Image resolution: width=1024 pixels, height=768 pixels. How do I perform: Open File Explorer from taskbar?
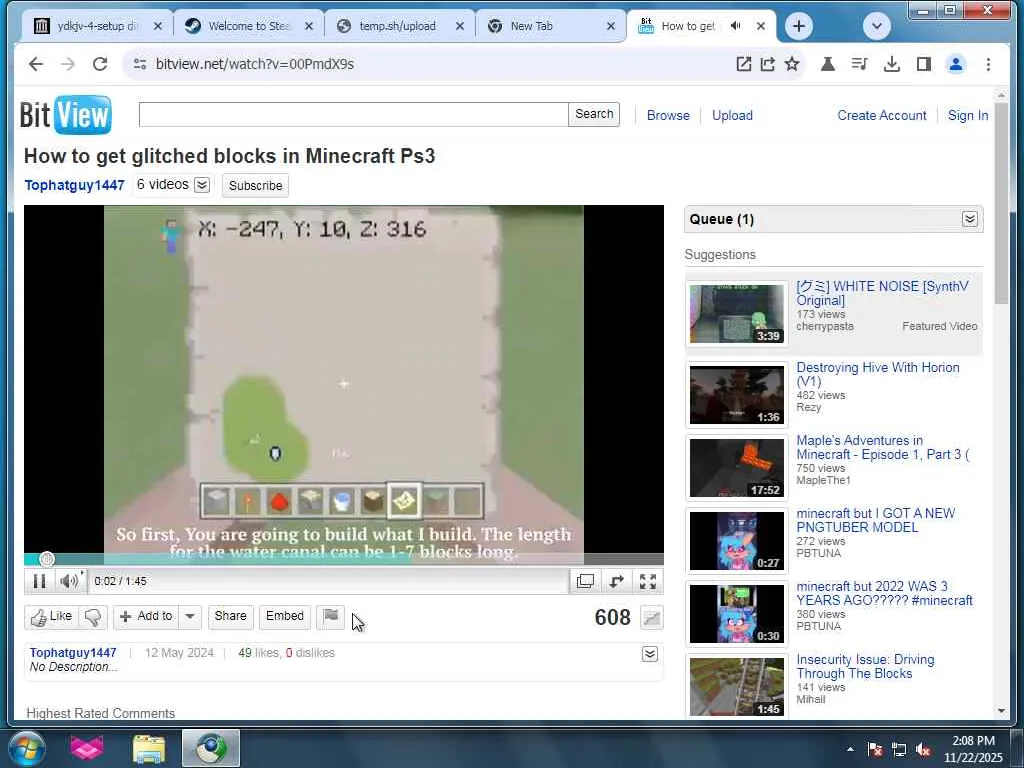pyautogui.click(x=149, y=748)
